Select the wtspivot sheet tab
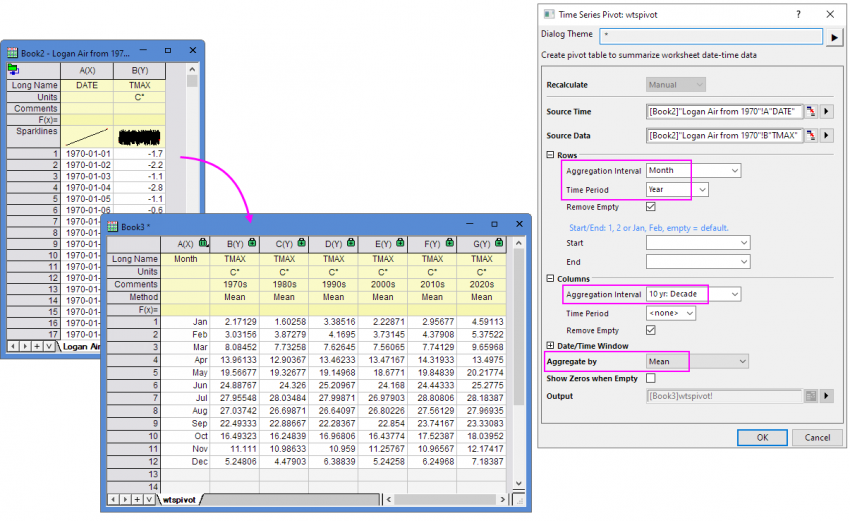 tap(180, 499)
